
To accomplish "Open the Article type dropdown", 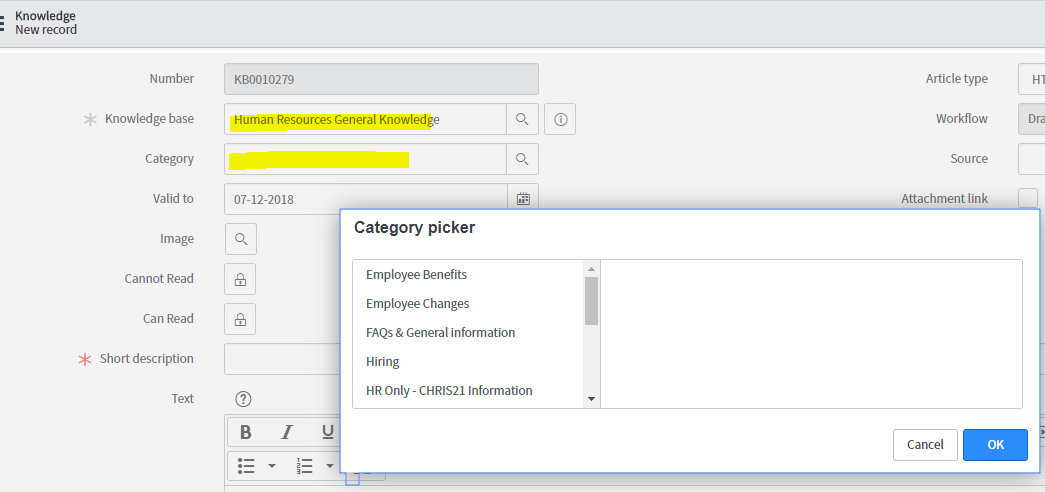I will pos(1032,79).
